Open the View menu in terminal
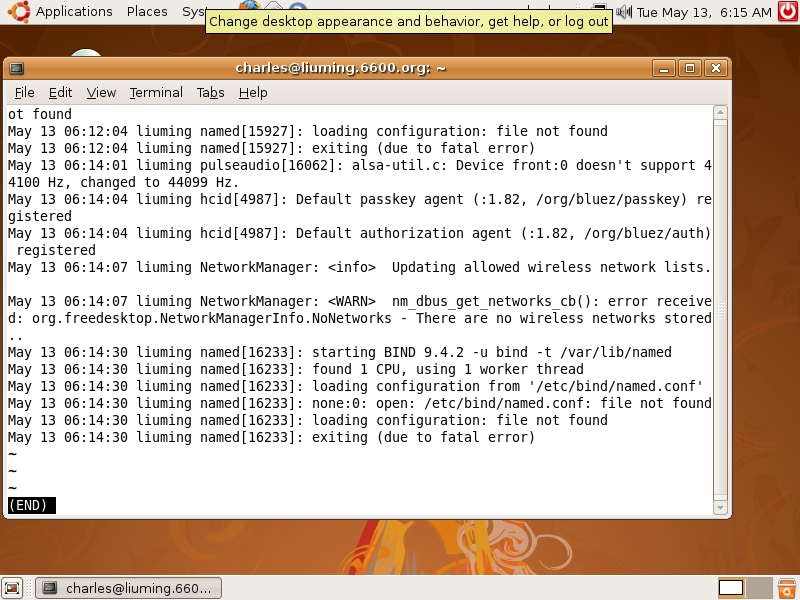Screen dimensions: 800x600 point(101,92)
